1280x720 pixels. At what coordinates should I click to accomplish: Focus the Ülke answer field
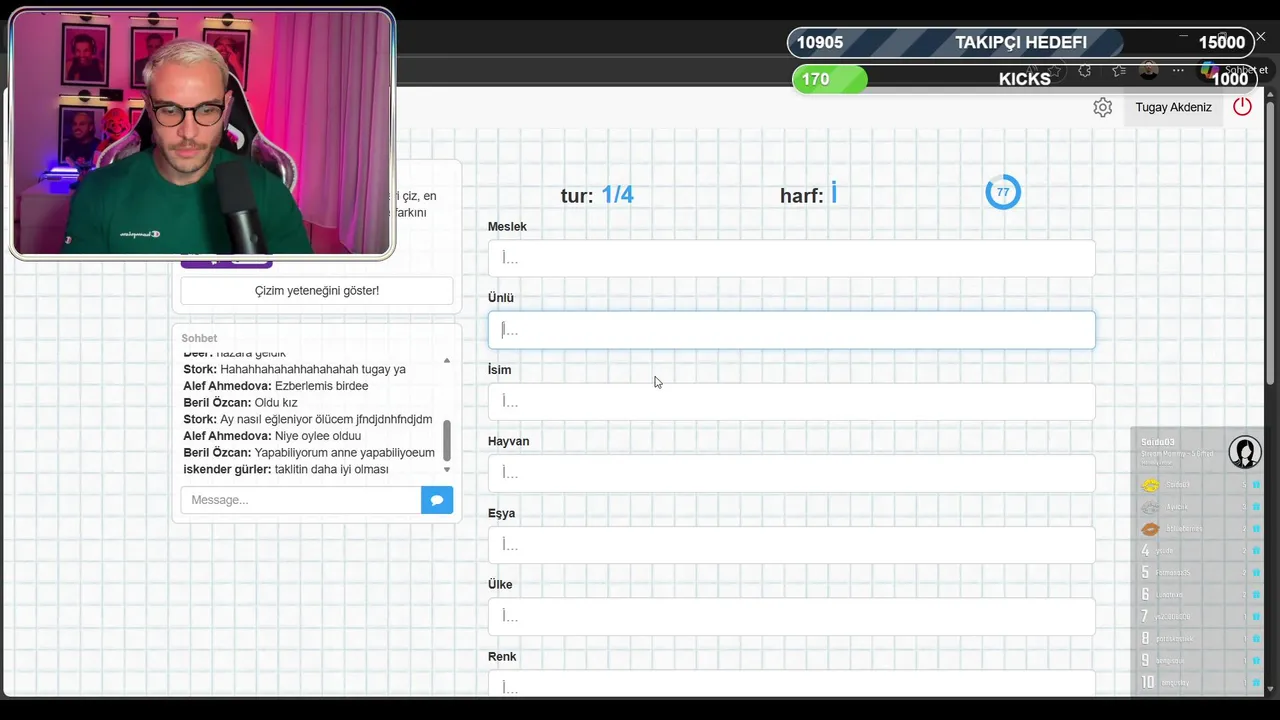[791, 616]
